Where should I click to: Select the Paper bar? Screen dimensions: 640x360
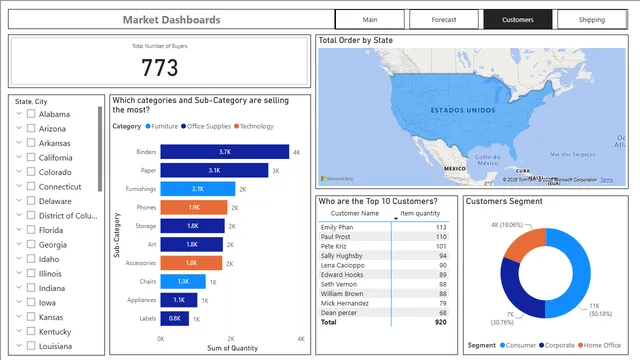[x=214, y=170]
